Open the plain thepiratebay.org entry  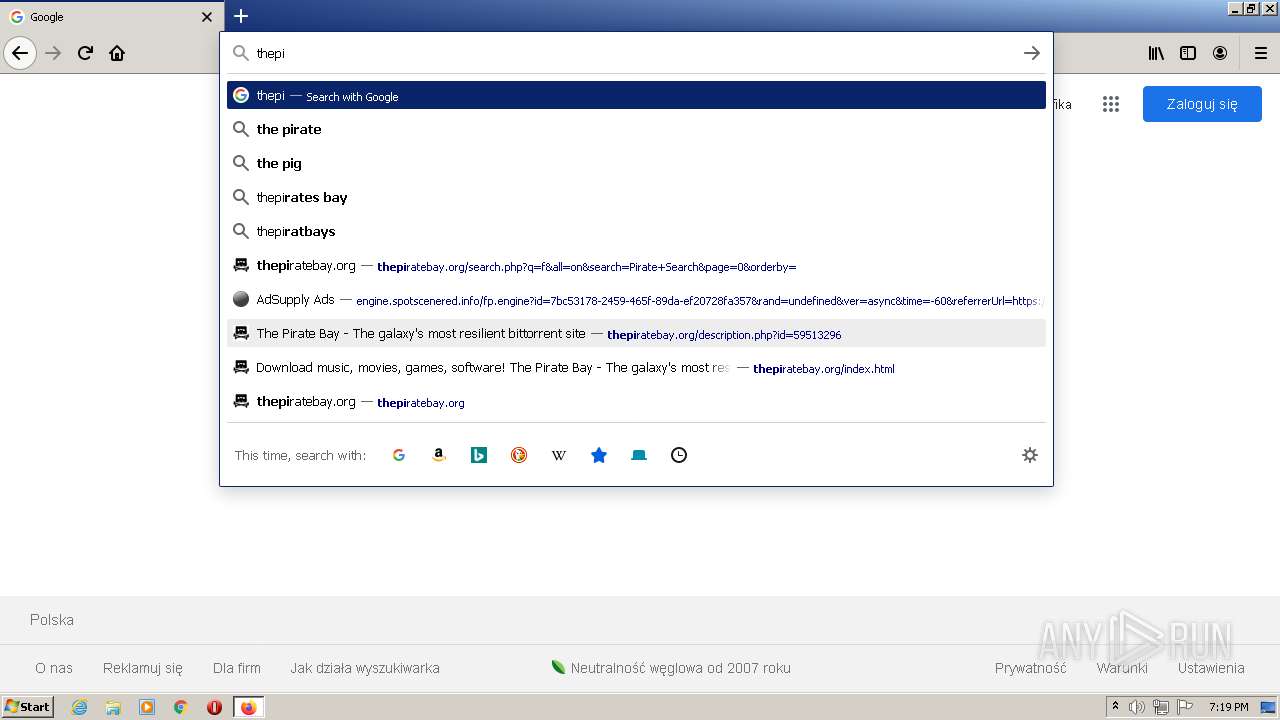point(636,401)
